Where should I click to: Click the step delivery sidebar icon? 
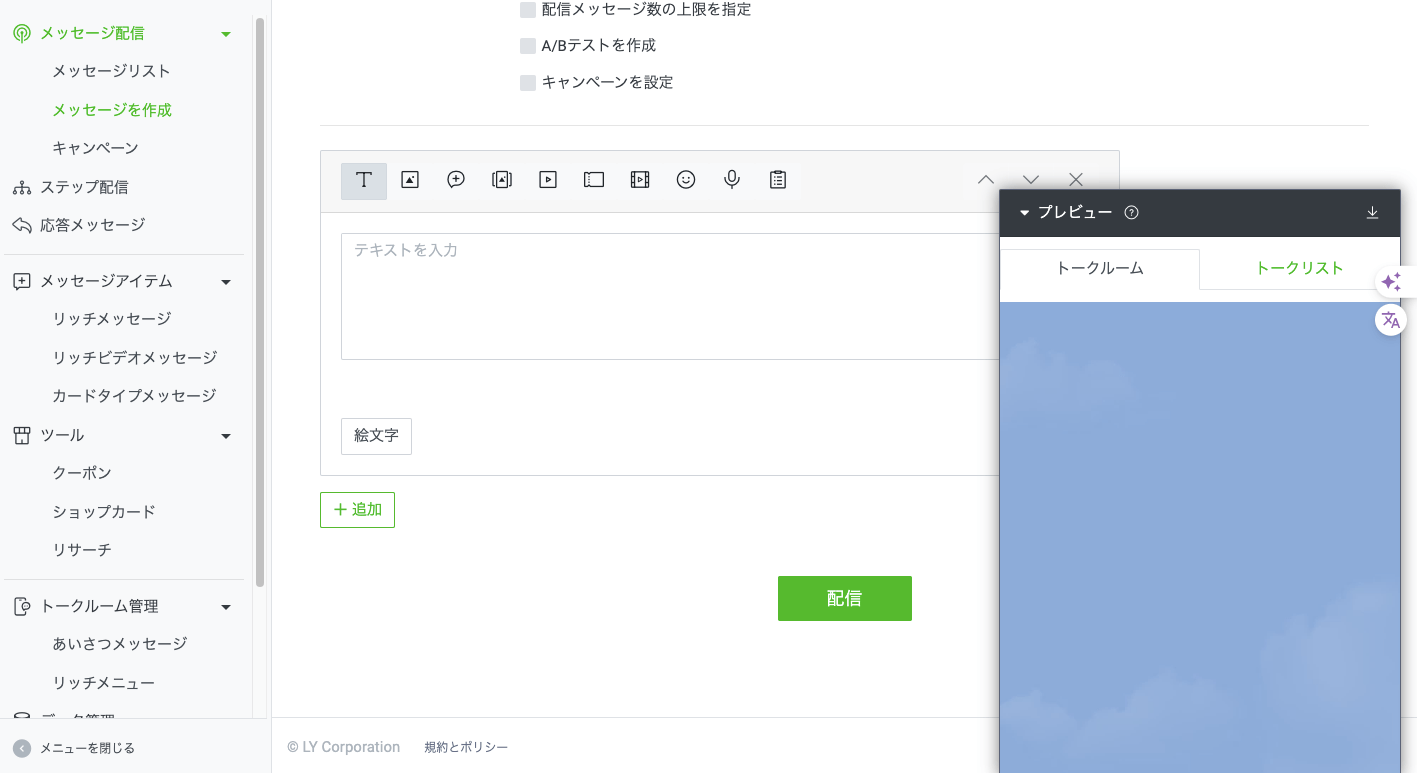pos(22,187)
